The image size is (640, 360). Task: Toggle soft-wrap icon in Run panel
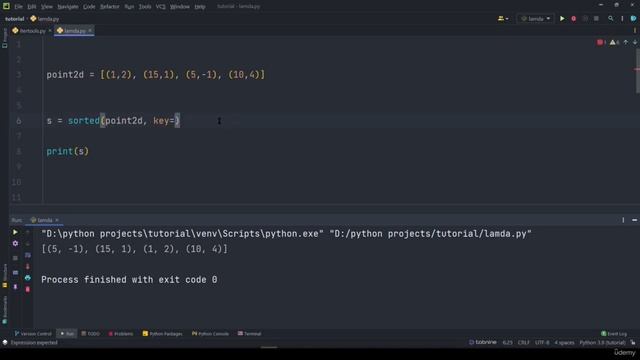(27, 255)
